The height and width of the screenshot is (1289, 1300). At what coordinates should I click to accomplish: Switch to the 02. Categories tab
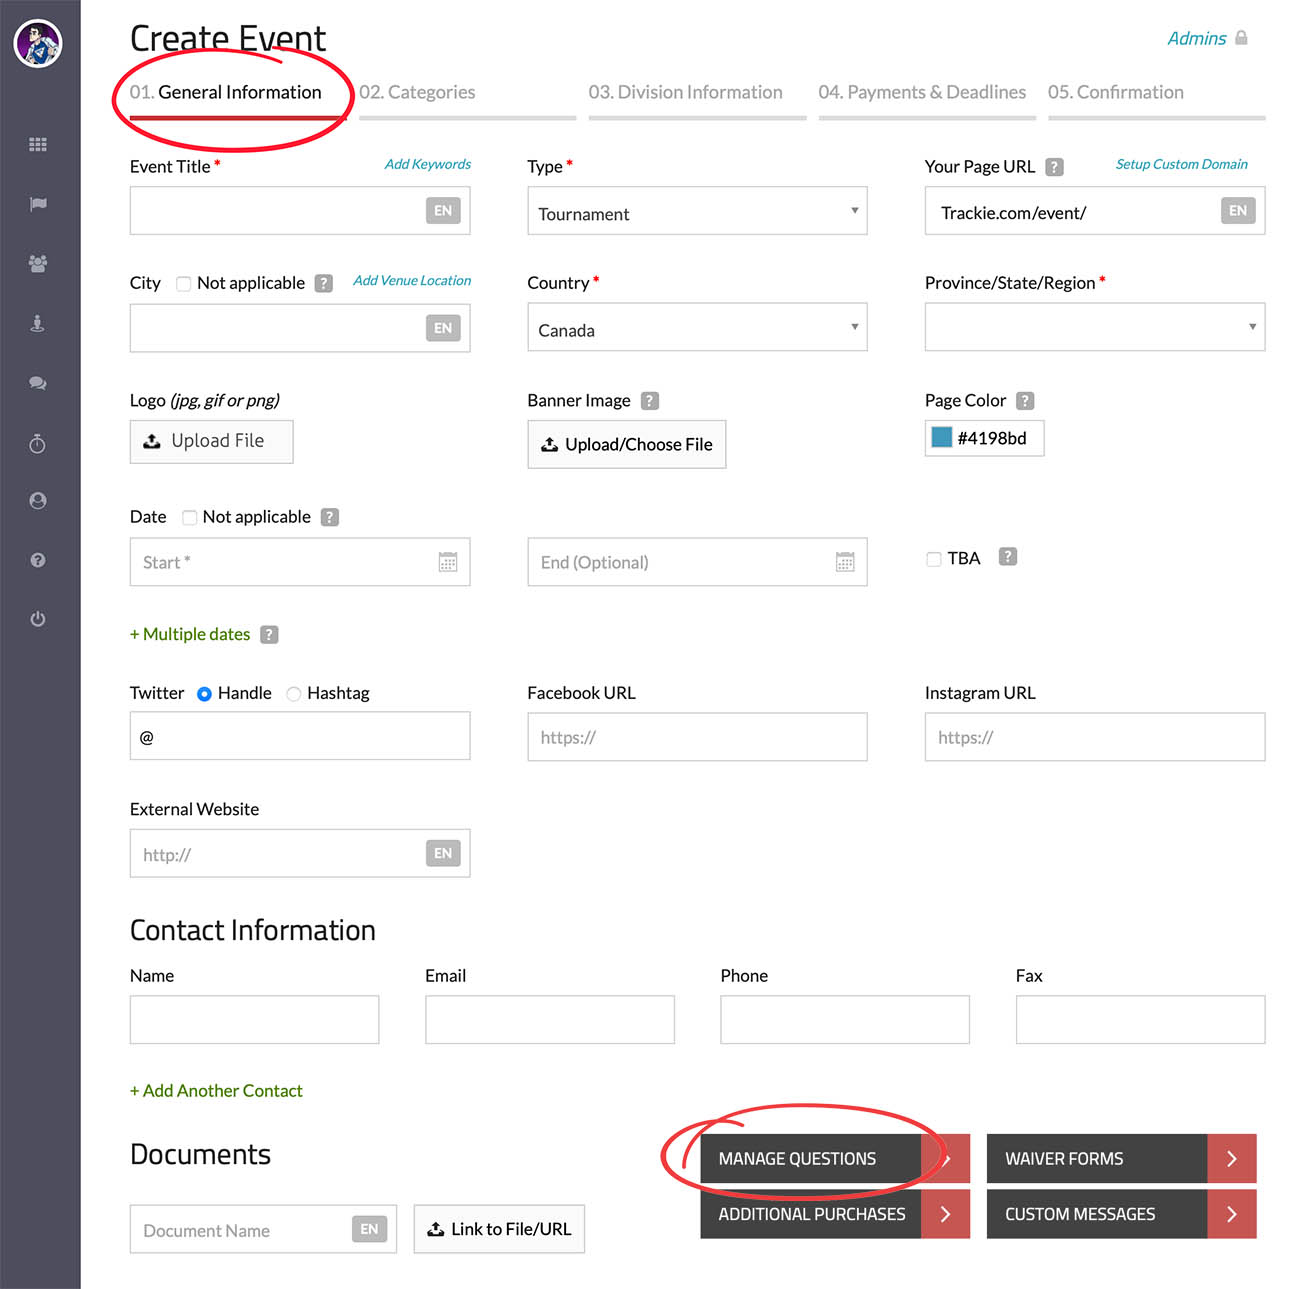click(417, 93)
